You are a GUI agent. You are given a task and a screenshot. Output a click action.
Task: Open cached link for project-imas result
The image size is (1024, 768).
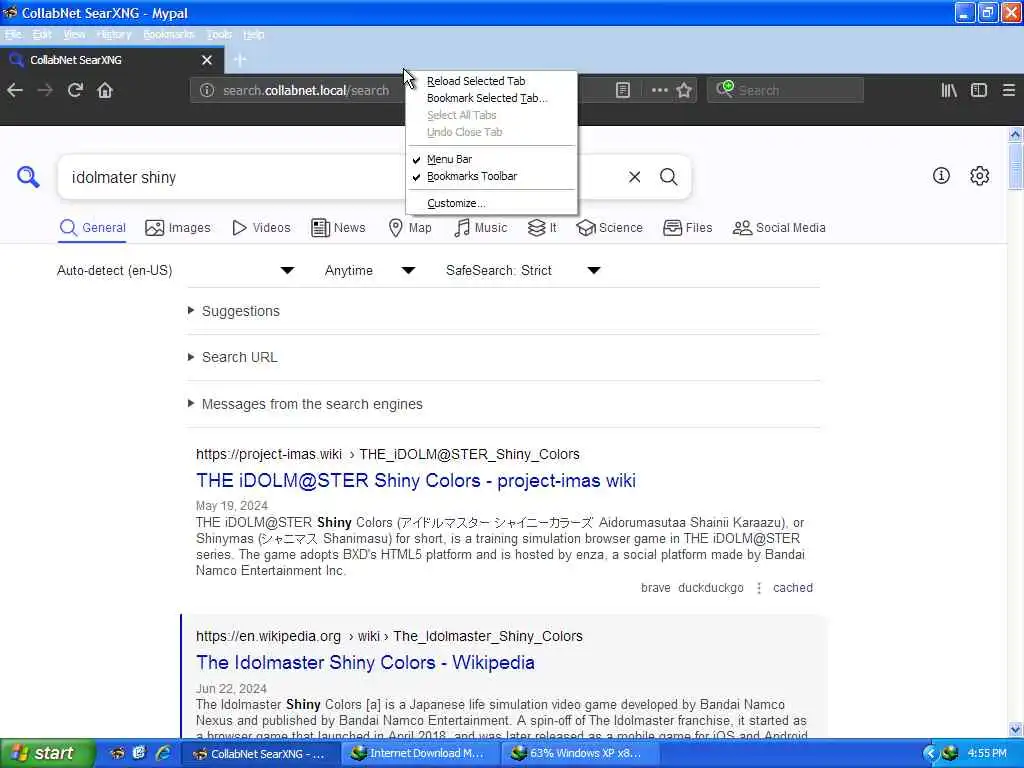click(x=793, y=588)
